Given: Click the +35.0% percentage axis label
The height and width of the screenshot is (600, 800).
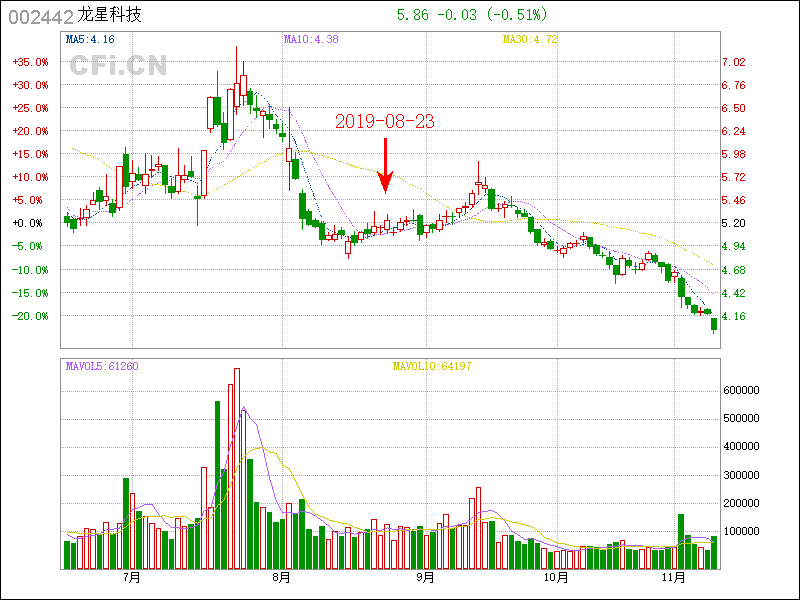Looking at the screenshot, I should click(x=30, y=62).
